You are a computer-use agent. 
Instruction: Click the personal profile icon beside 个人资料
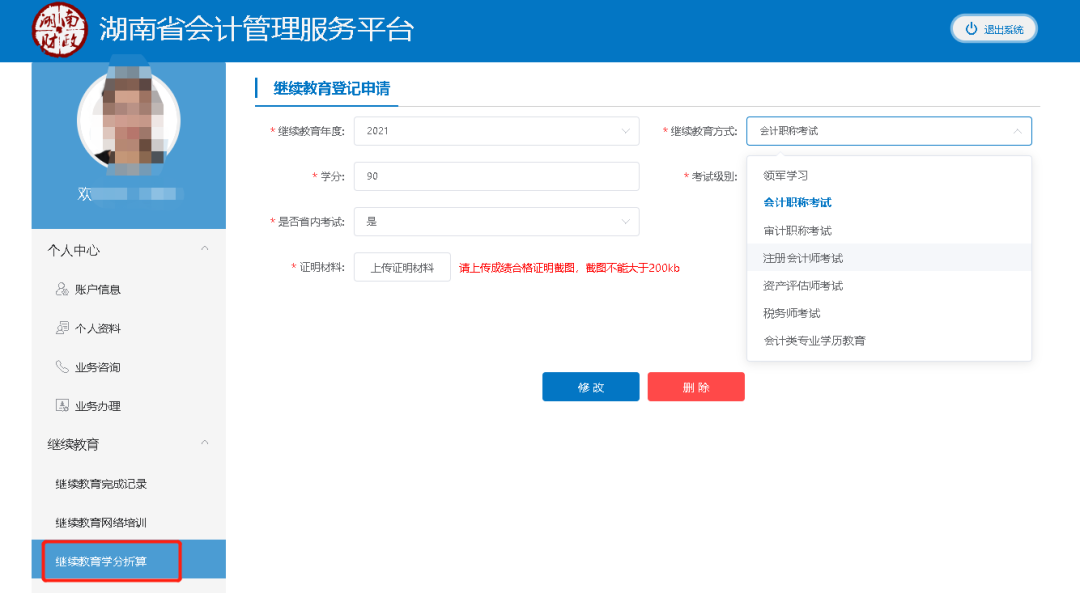(62, 328)
